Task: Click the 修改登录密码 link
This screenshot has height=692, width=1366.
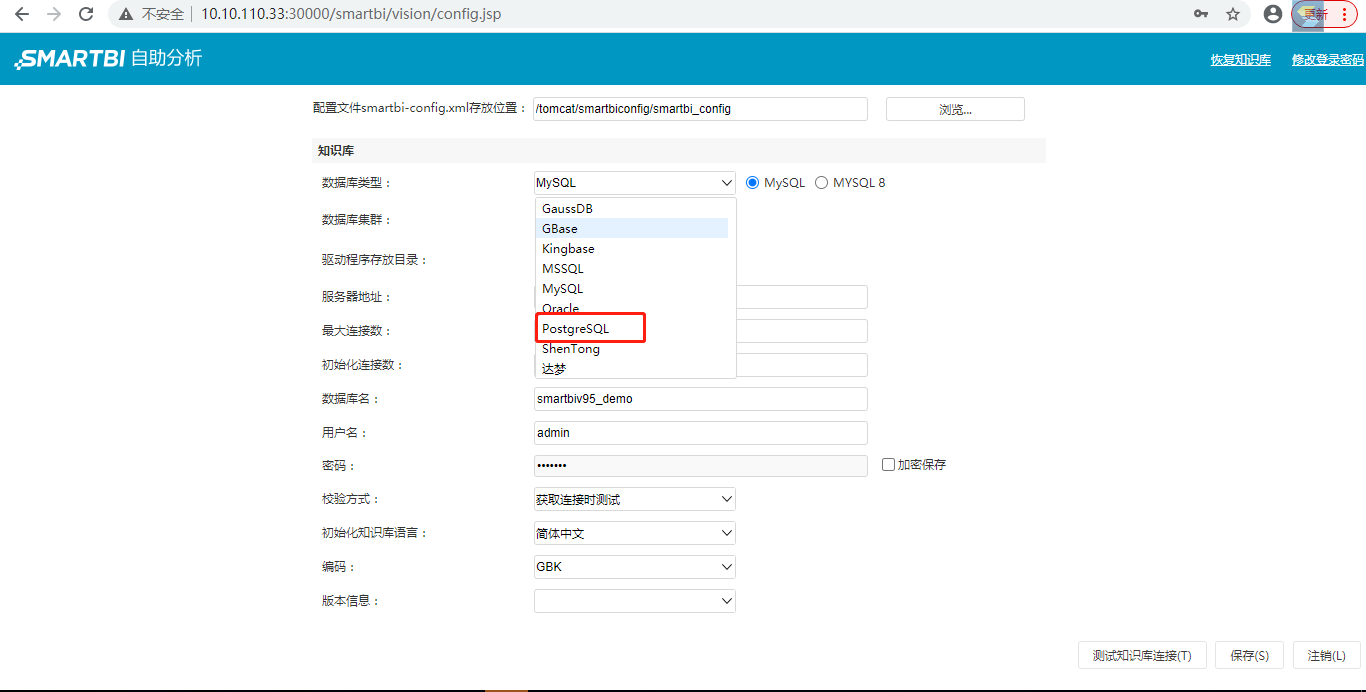Action: tap(1328, 60)
